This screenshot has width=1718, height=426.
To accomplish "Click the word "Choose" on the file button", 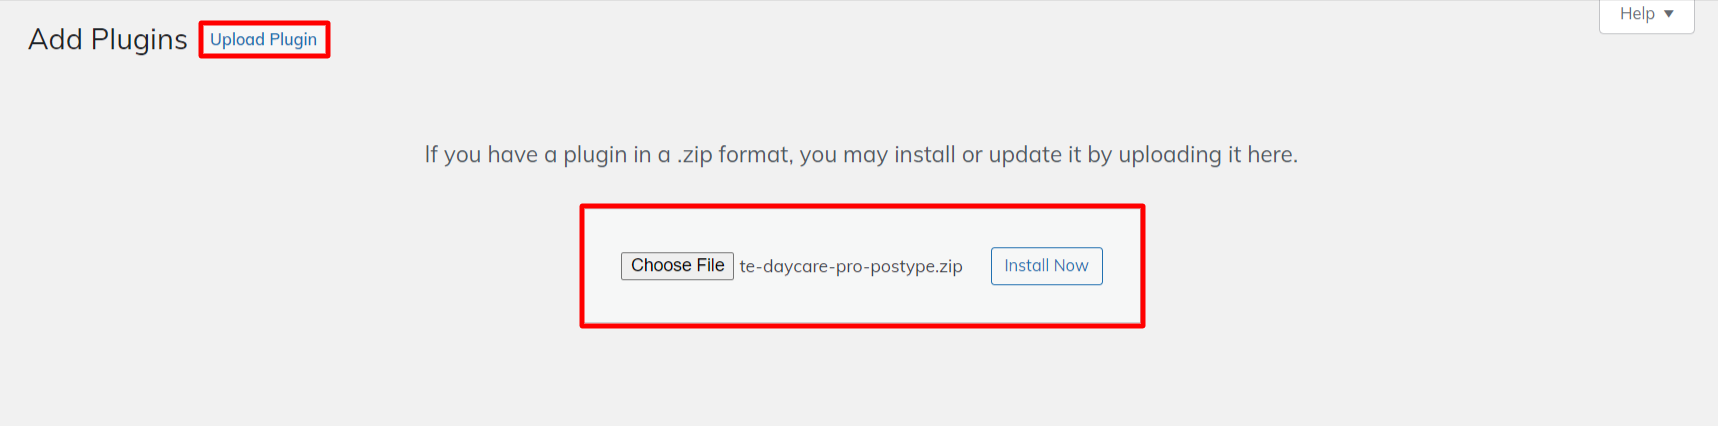I will pyautogui.click(x=661, y=266).
